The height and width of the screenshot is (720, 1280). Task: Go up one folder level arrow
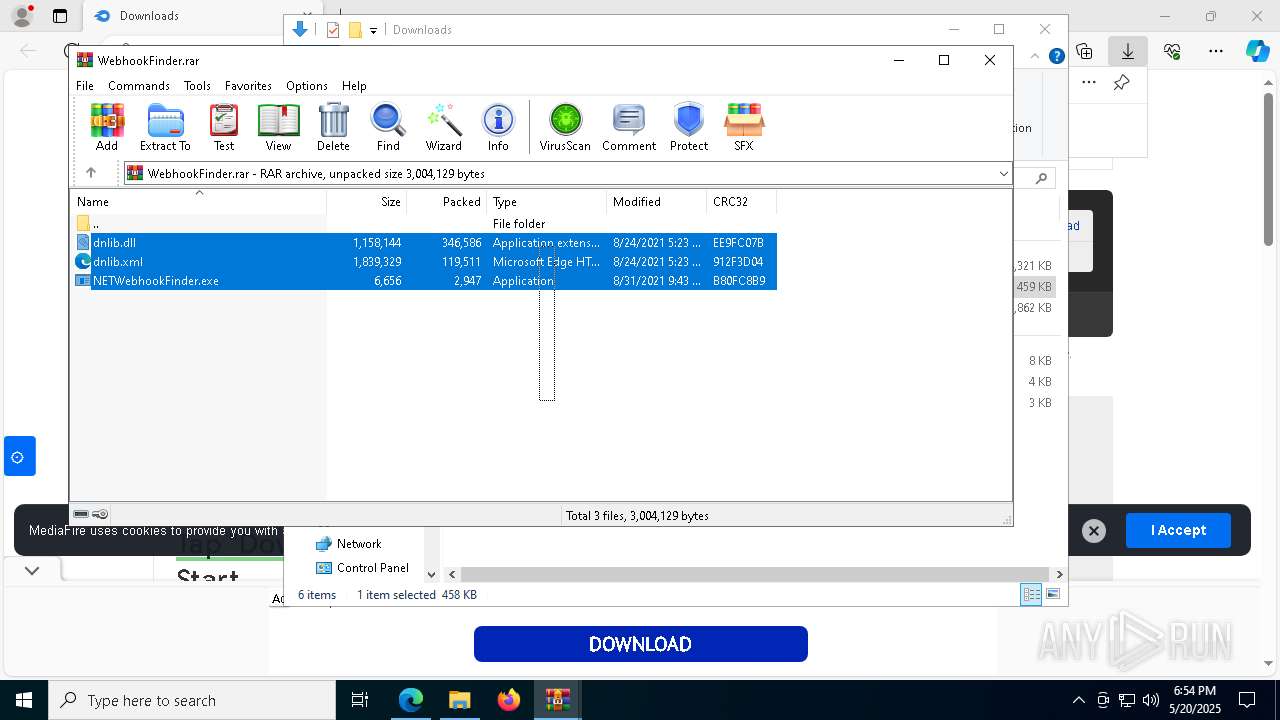tap(91, 173)
